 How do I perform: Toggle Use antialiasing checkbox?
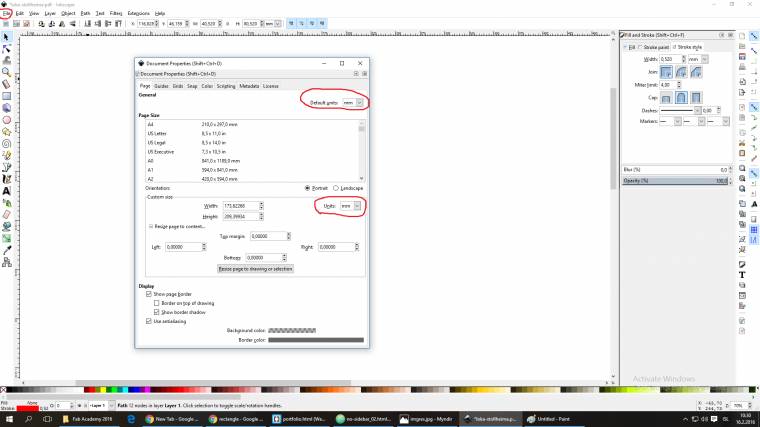point(149,321)
